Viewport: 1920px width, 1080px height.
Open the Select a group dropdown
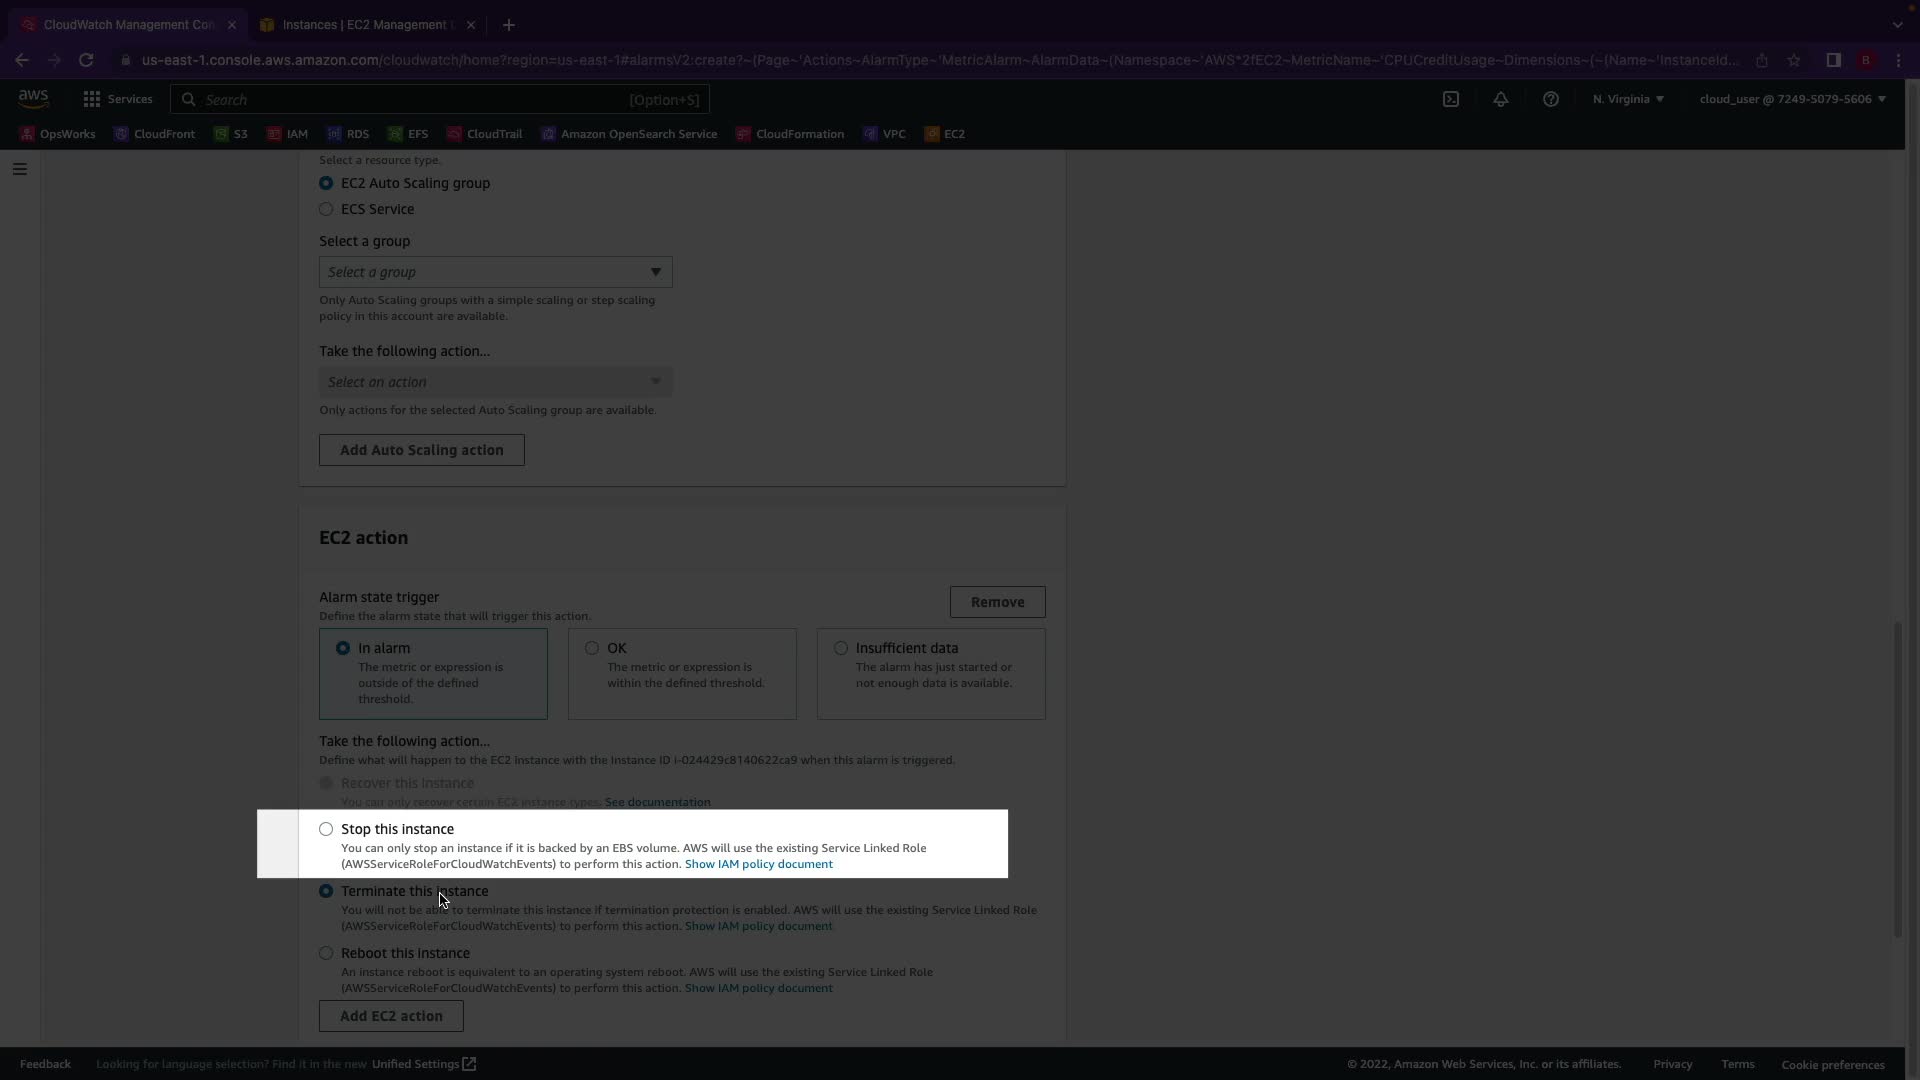tap(495, 272)
